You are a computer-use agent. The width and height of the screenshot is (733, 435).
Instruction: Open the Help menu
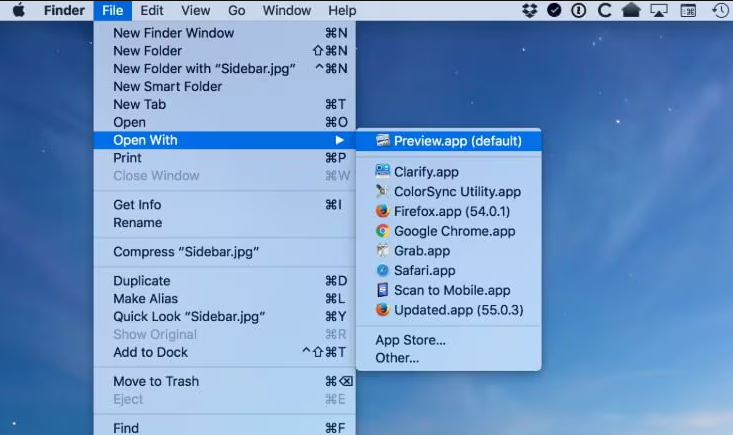[x=342, y=10]
